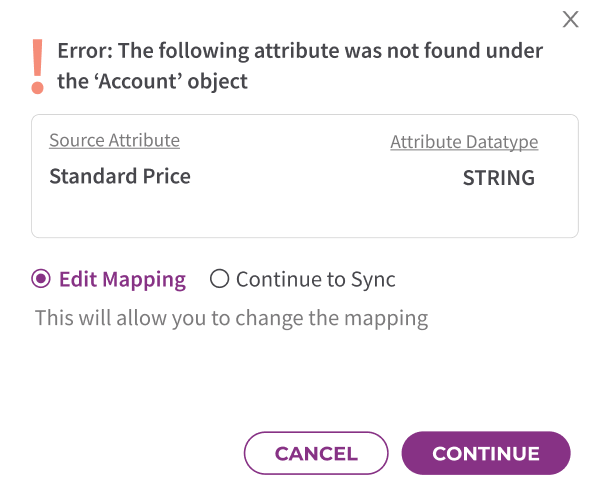Click the orange exclamation warning icon
This screenshot has width=598, height=496.
point(37,66)
